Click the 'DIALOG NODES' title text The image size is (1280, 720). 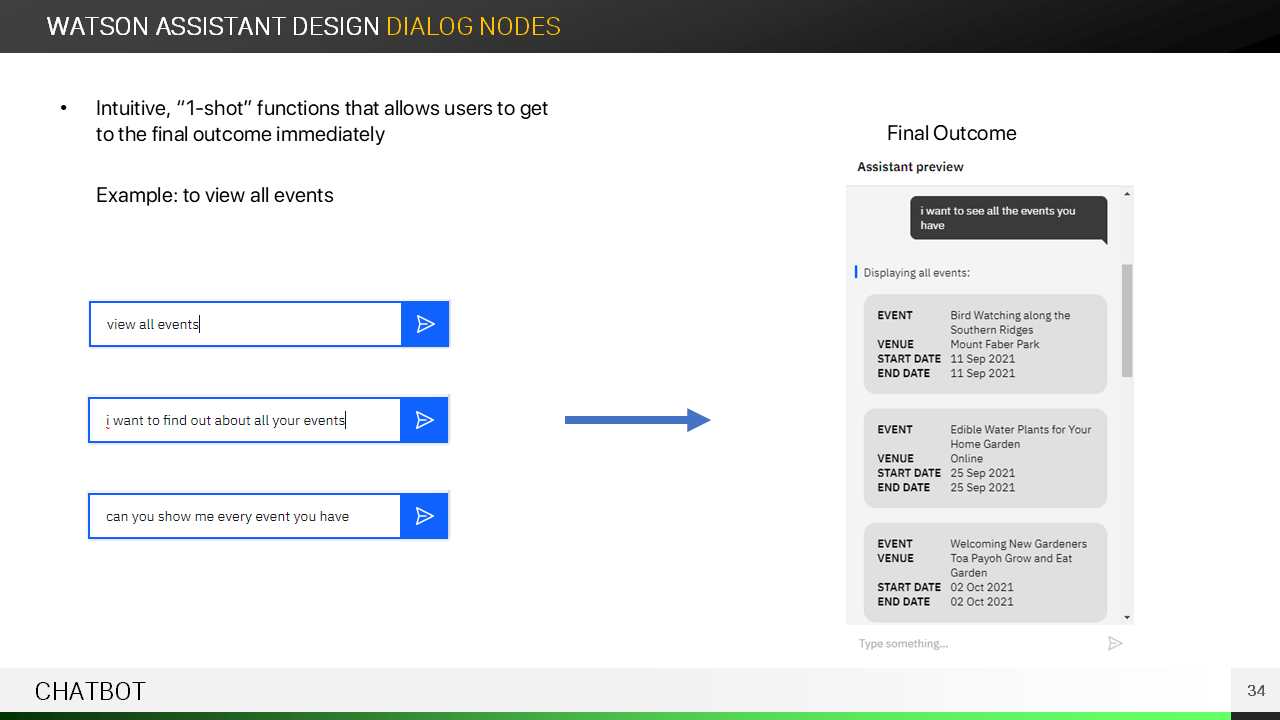coord(473,26)
